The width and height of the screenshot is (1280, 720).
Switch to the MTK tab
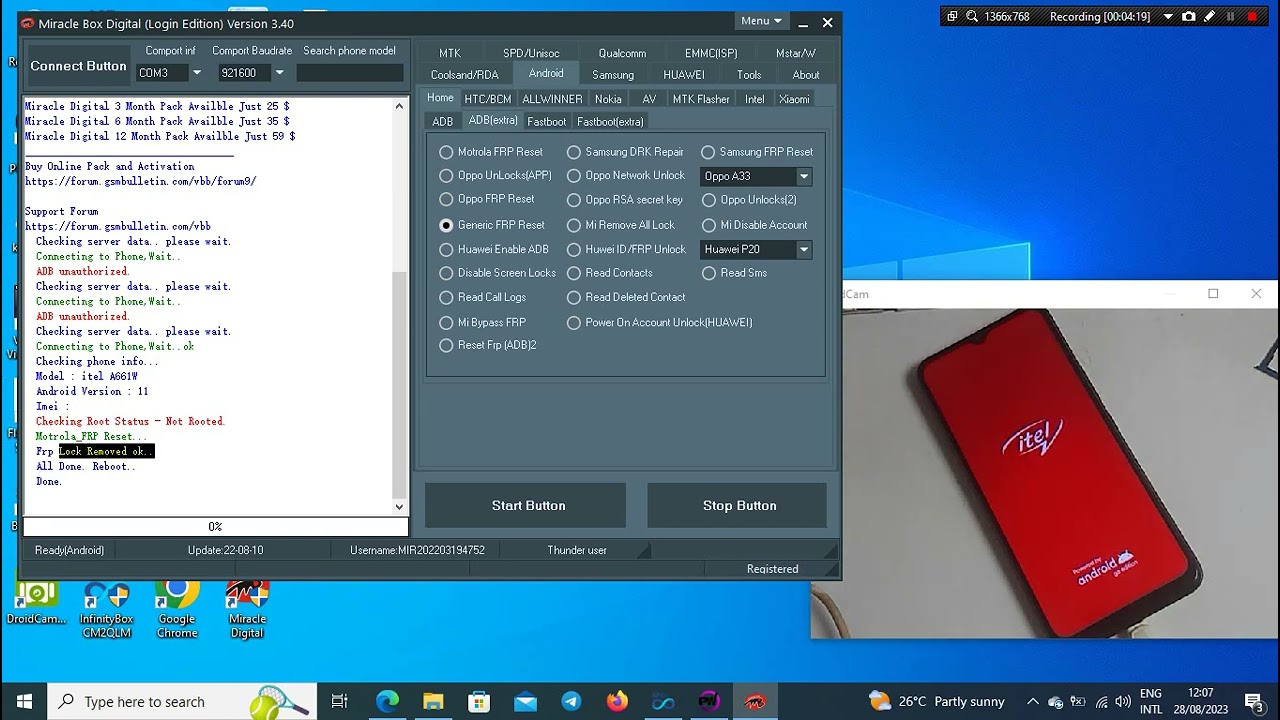coord(450,53)
